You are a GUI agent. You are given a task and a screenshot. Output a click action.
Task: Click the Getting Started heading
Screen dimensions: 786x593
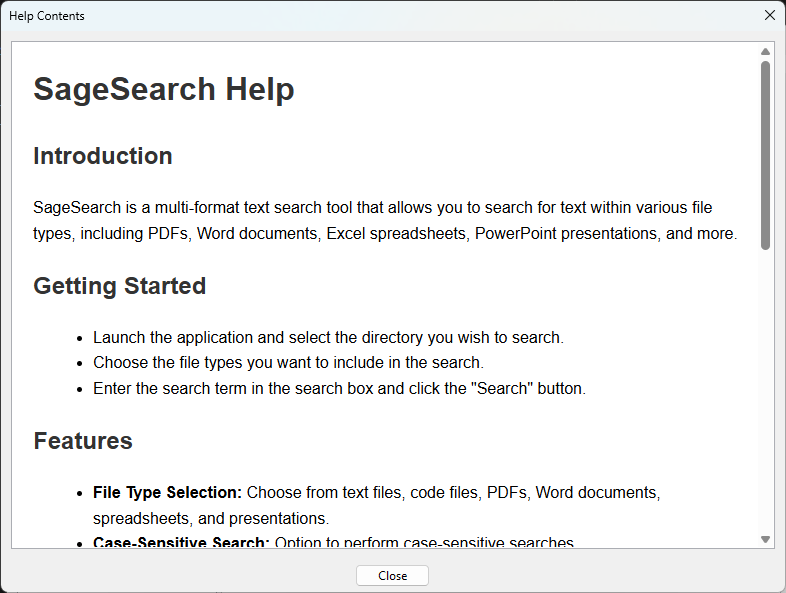[119, 286]
